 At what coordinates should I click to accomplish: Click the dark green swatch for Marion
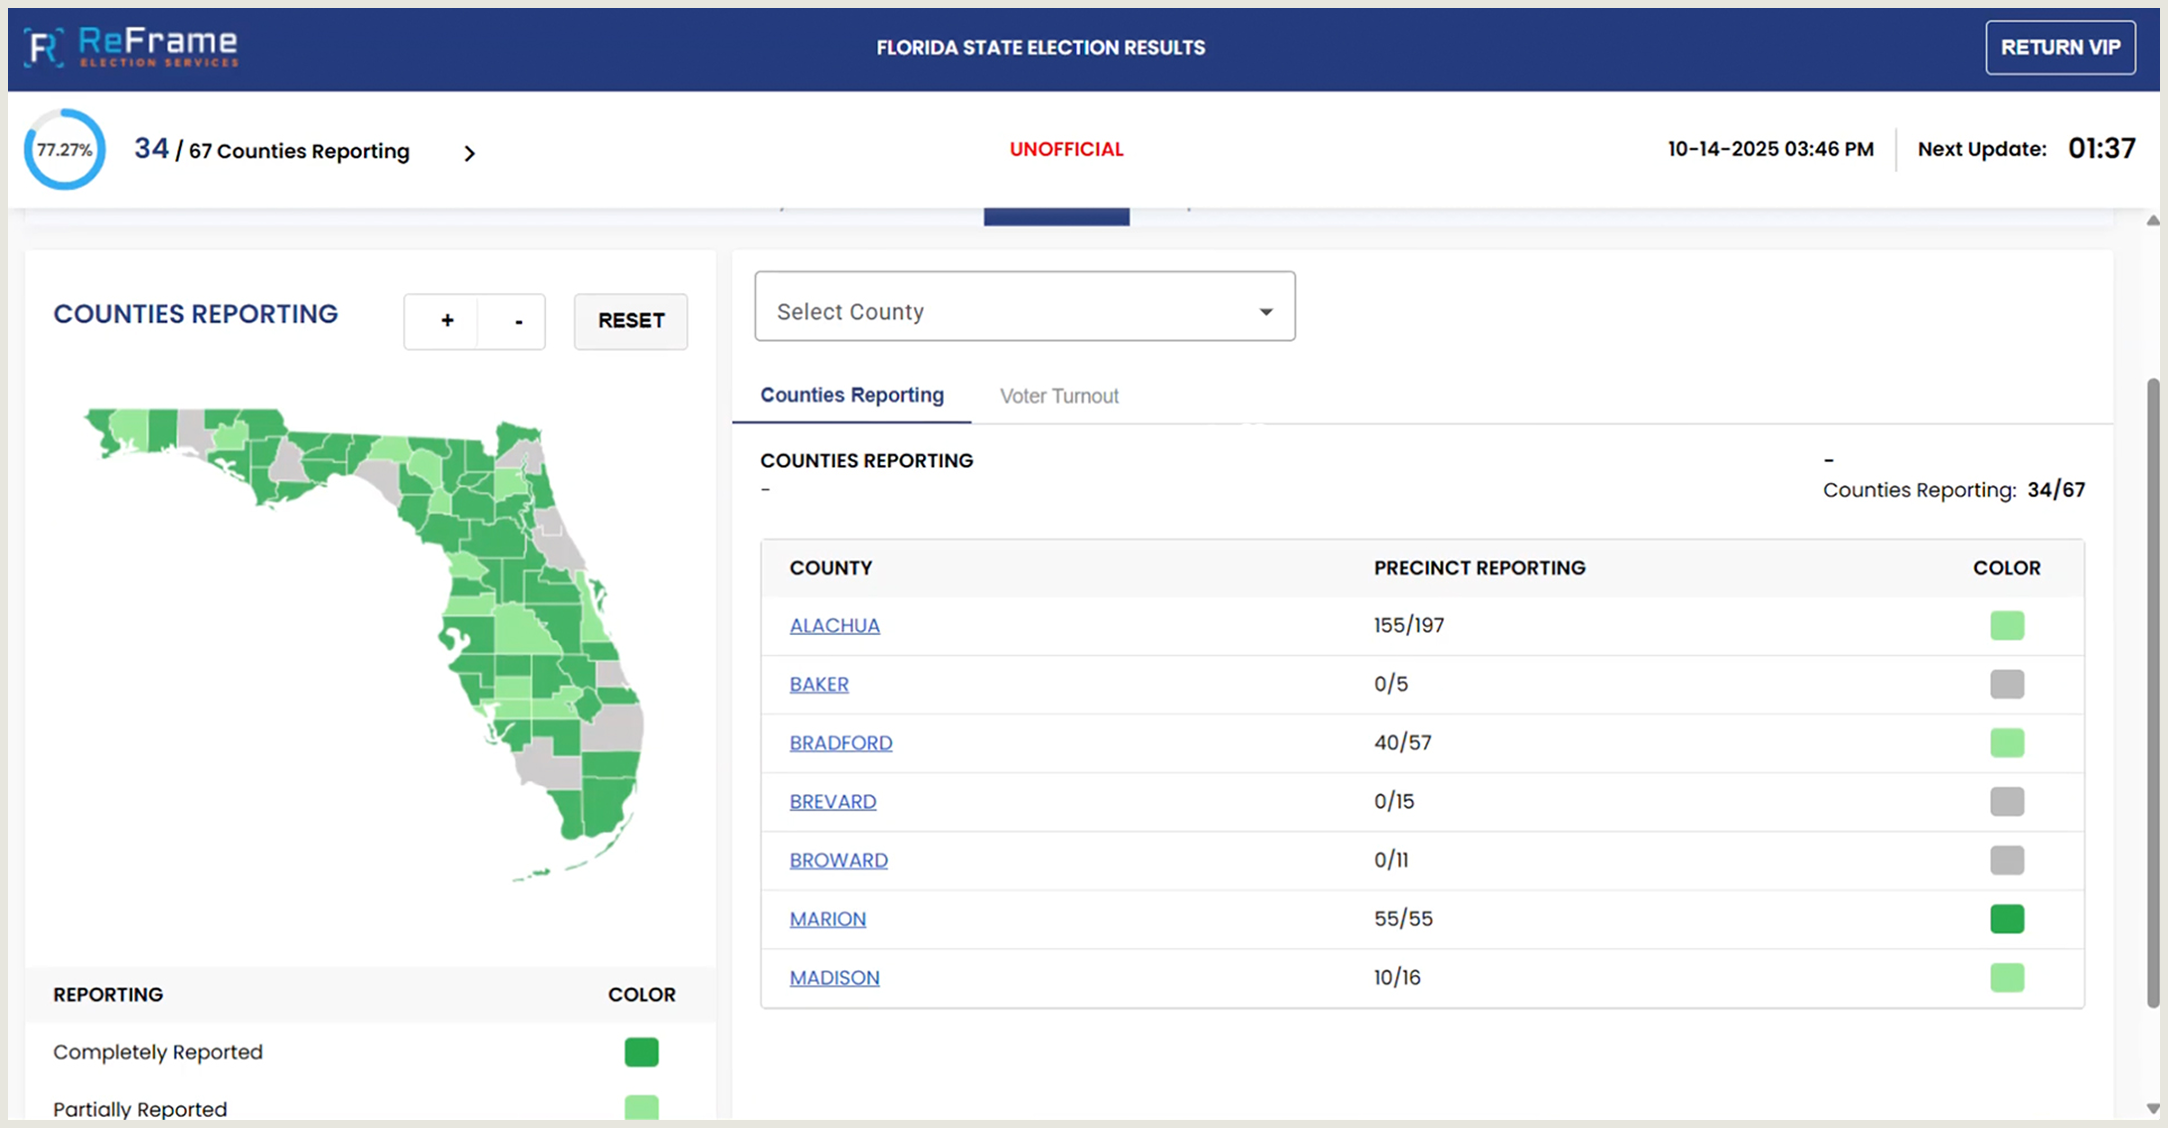[x=2006, y=919]
